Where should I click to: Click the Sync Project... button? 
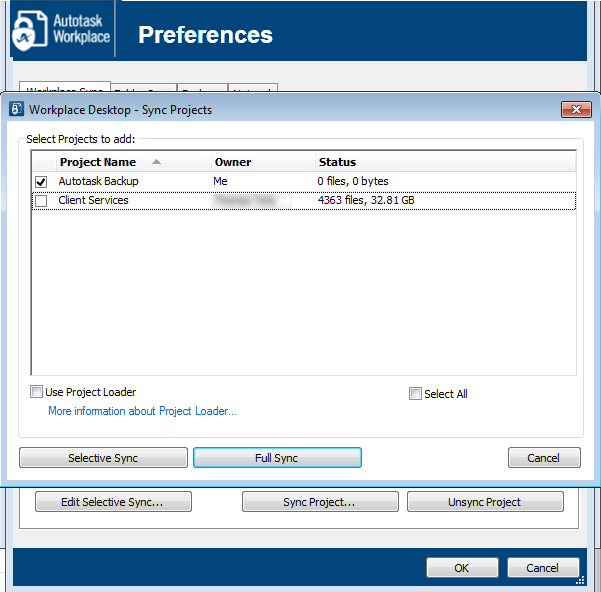(320, 502)
